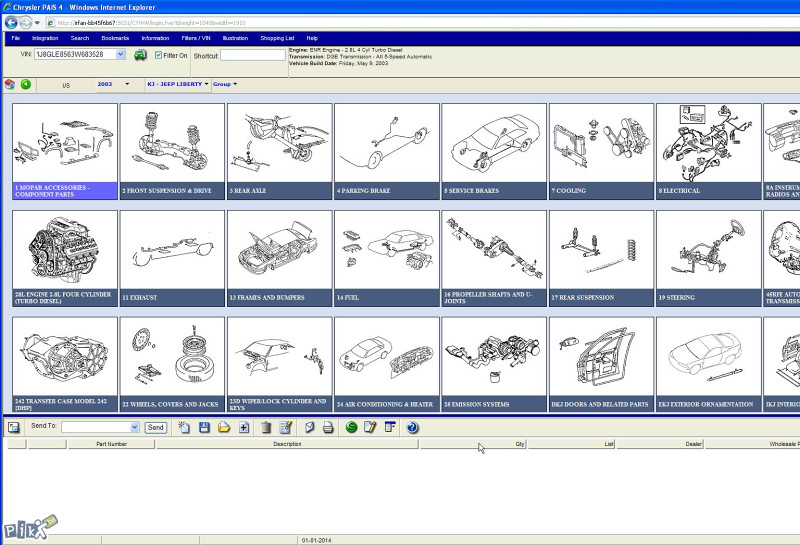Image resolution: width=800 pixels, height=545 pixels.
Task: Open the Bookmarks menu
Action: (x=115, y=38)
